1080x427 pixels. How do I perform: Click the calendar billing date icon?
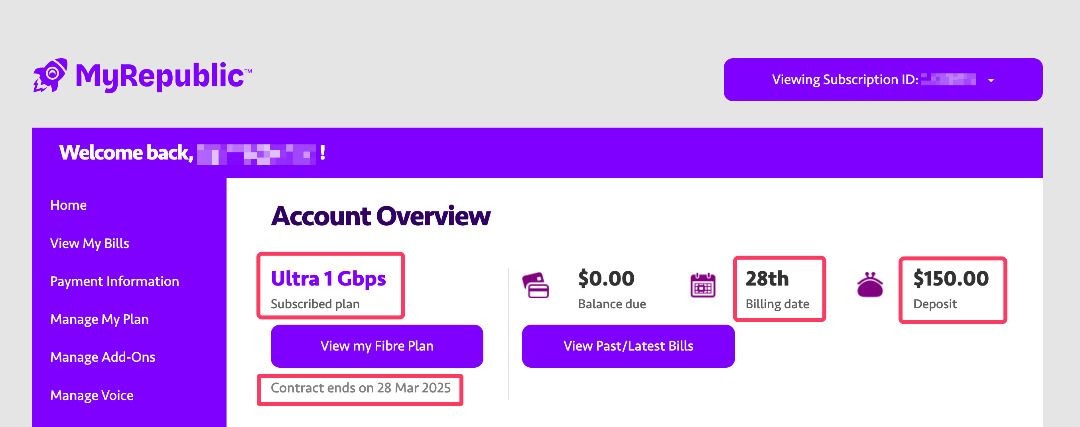[x=703, y=285]
